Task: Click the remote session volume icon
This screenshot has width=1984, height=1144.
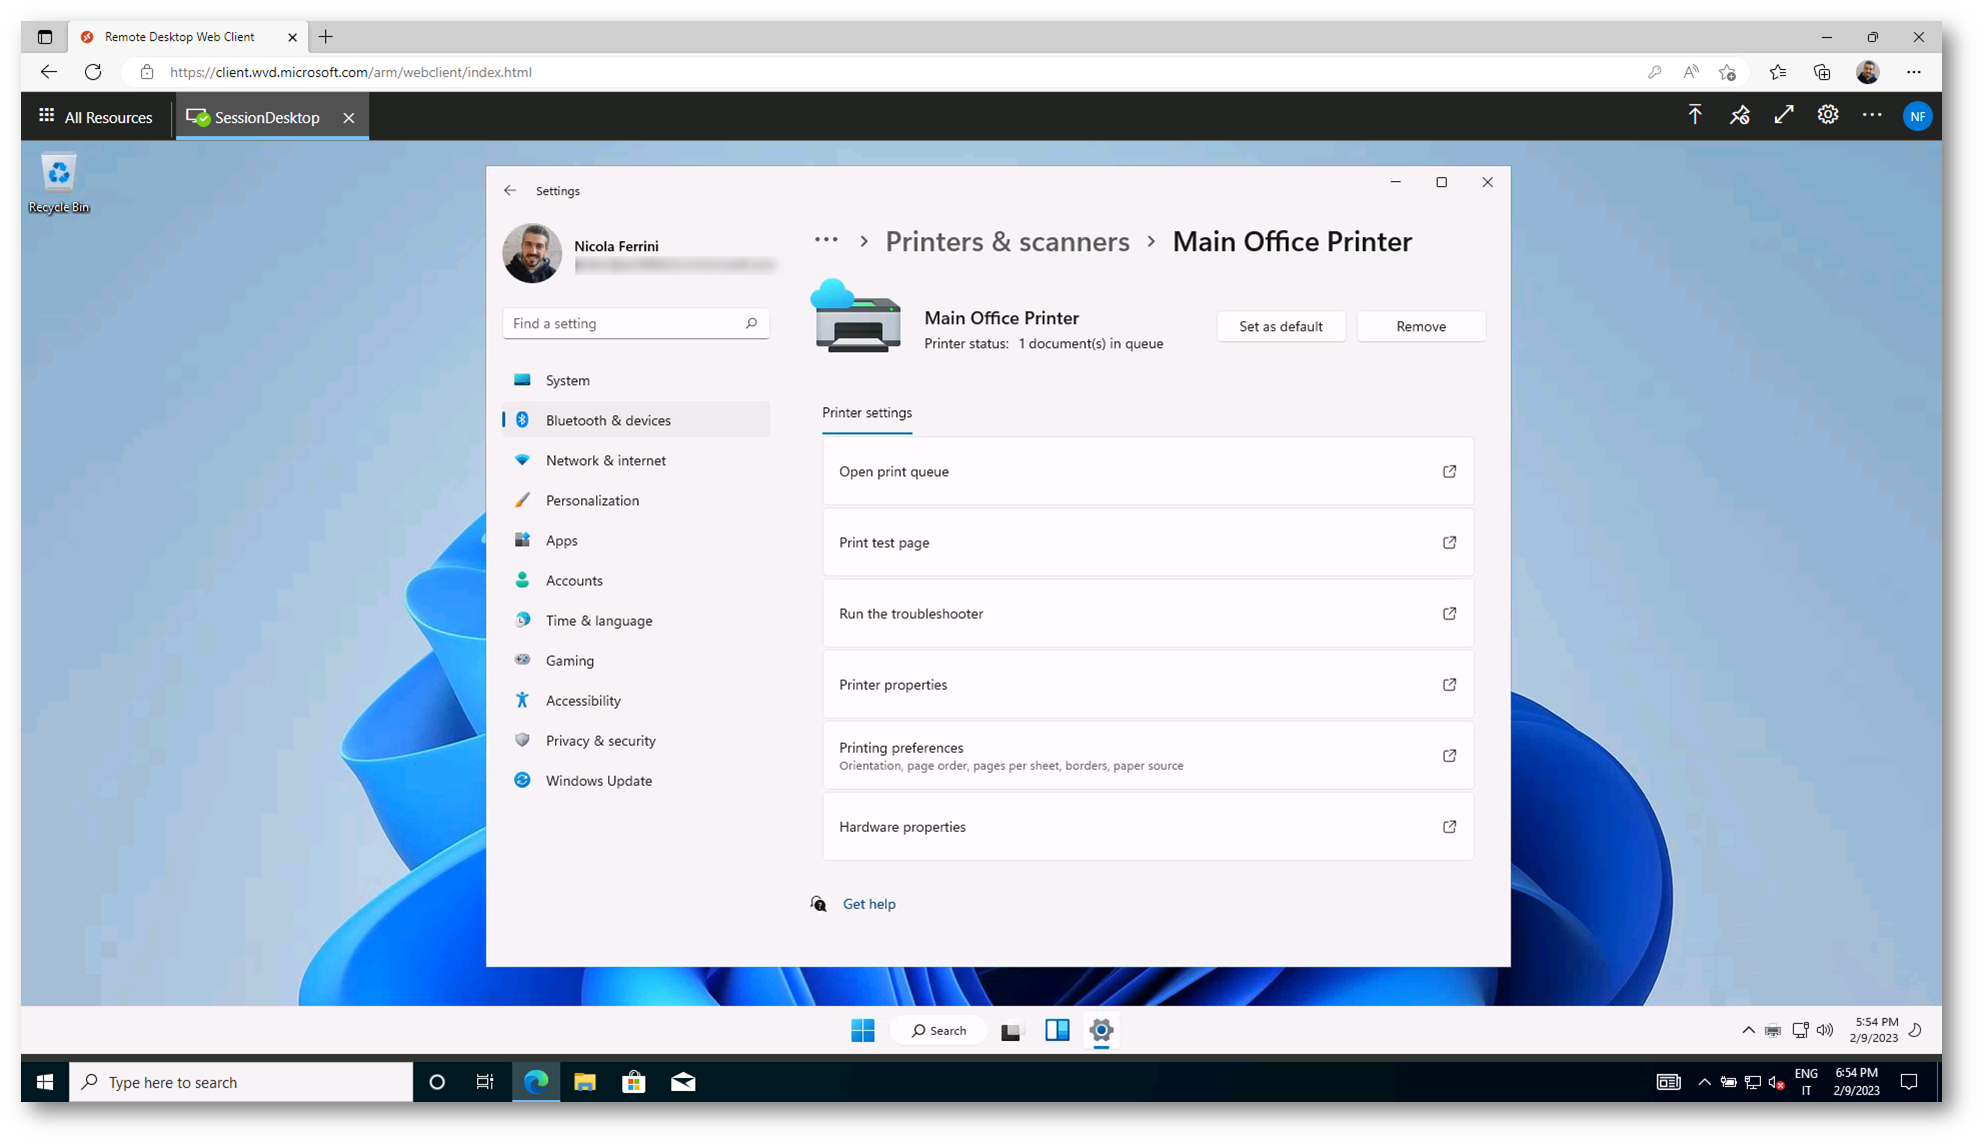Action: pos(1825,1030)
